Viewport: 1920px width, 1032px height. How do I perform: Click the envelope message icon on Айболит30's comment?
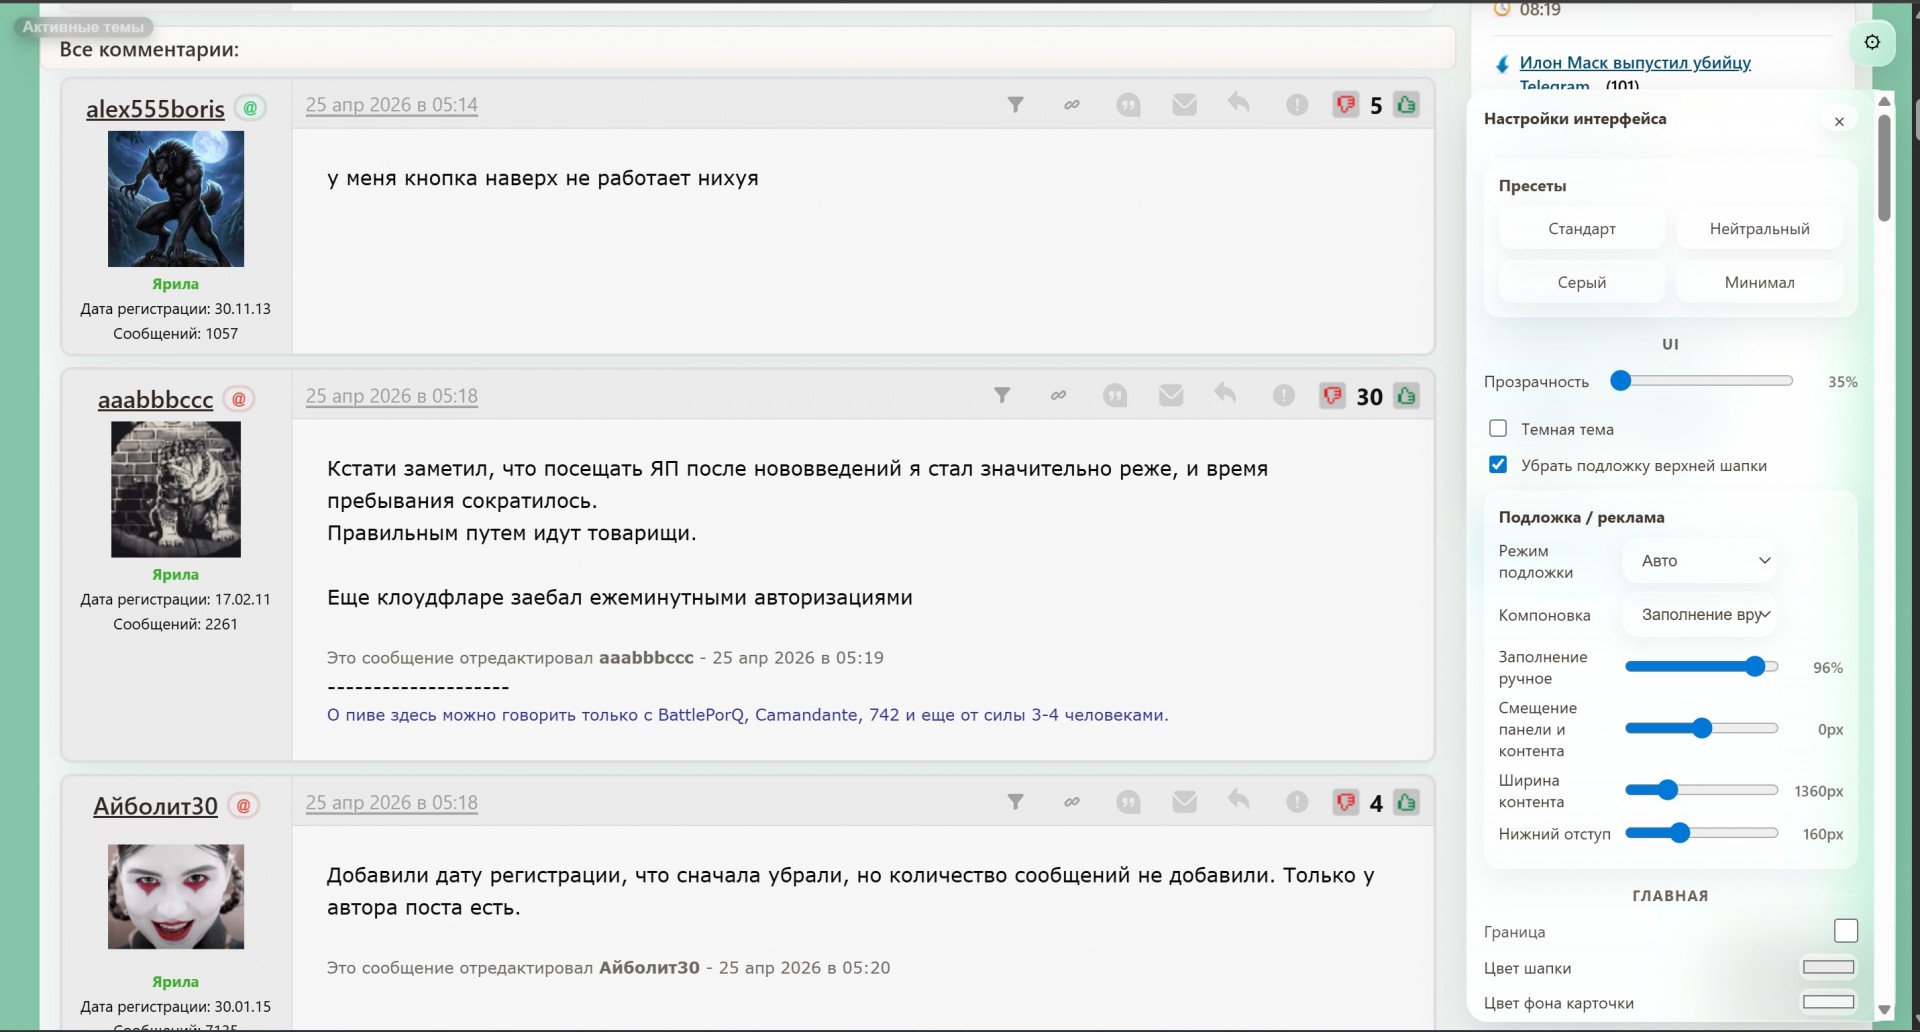[x=1184, y=802]
